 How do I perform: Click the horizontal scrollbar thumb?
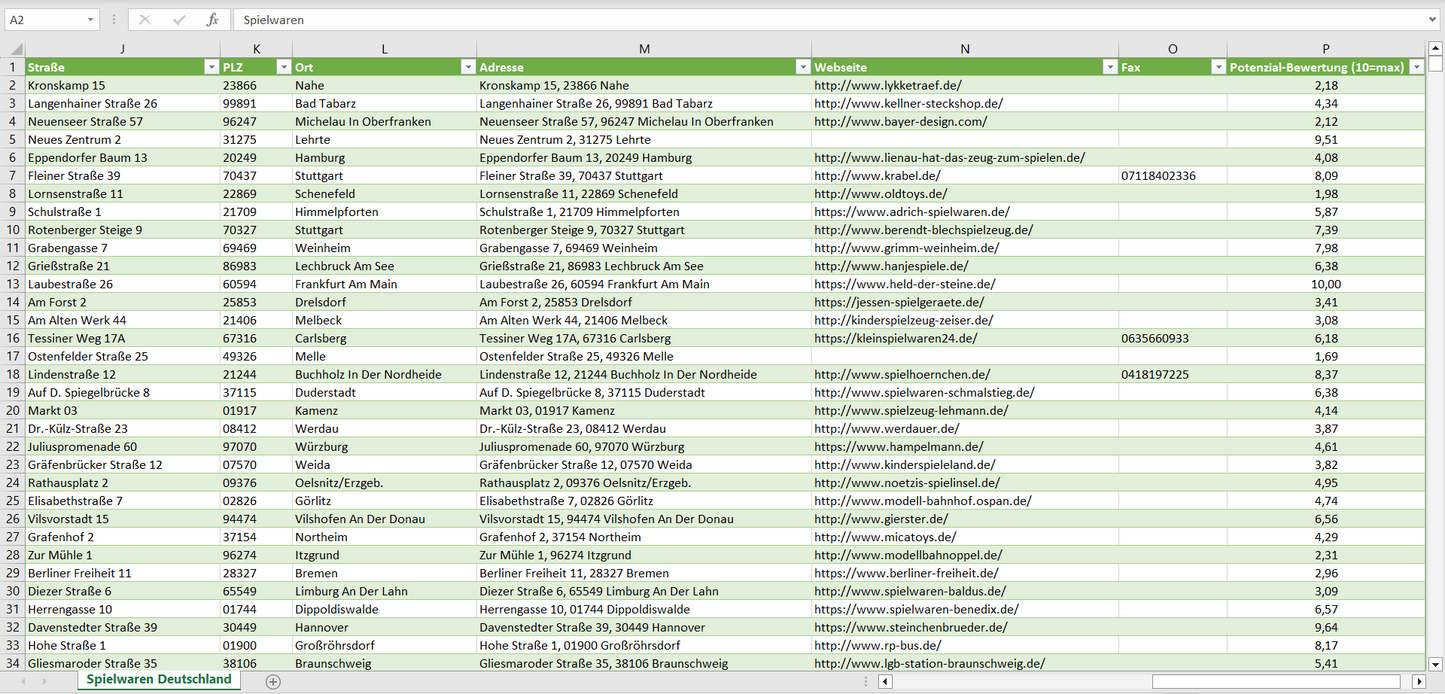(1278, 681)
